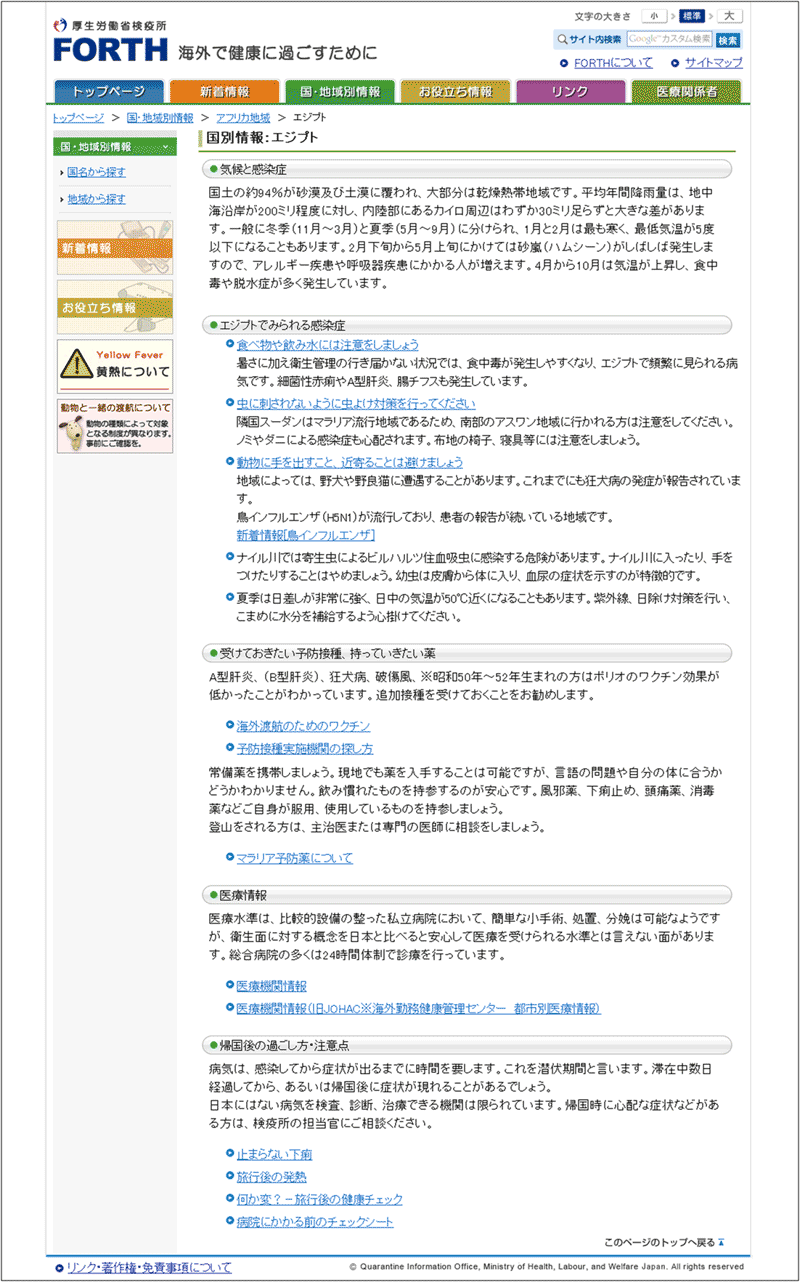Click アフリカ地域 in breadcrumb

click(243, 118)
